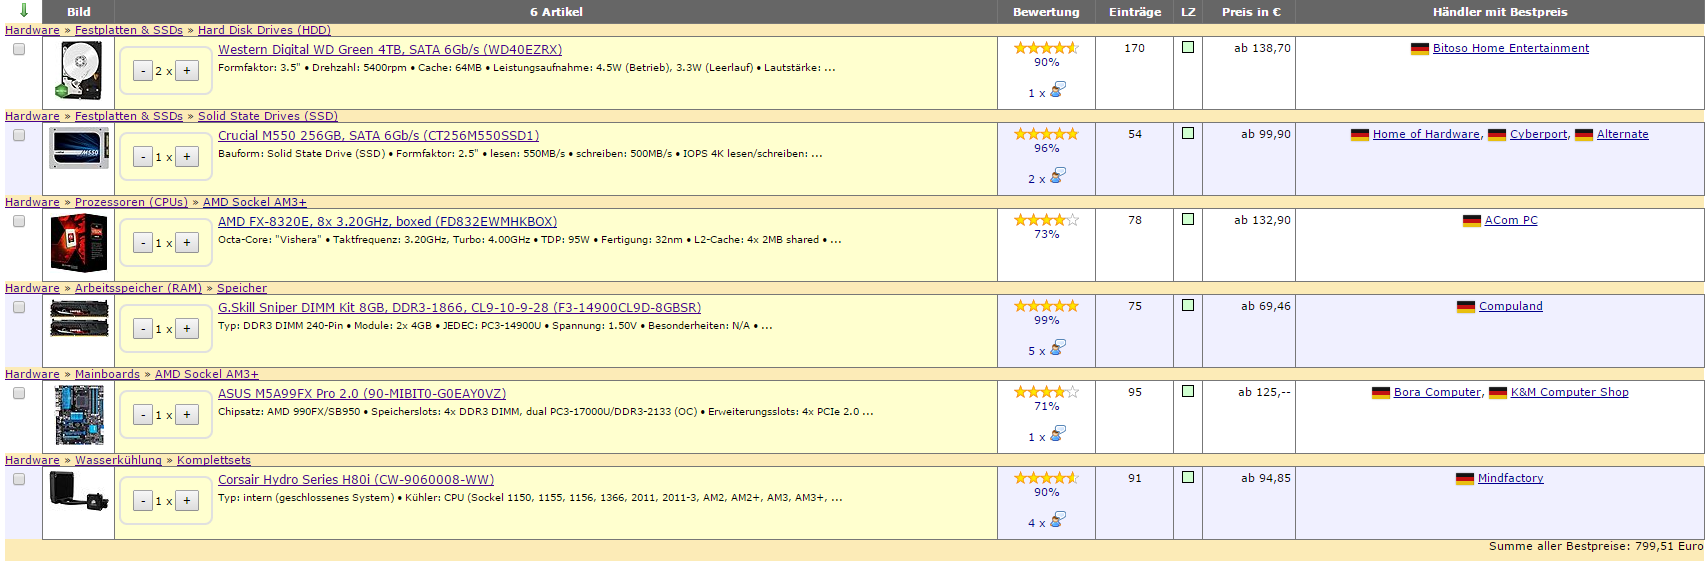The image size is (1707, 561).
Task: Click star rating for AMD FX-8320E
Action: [1046, 220]
